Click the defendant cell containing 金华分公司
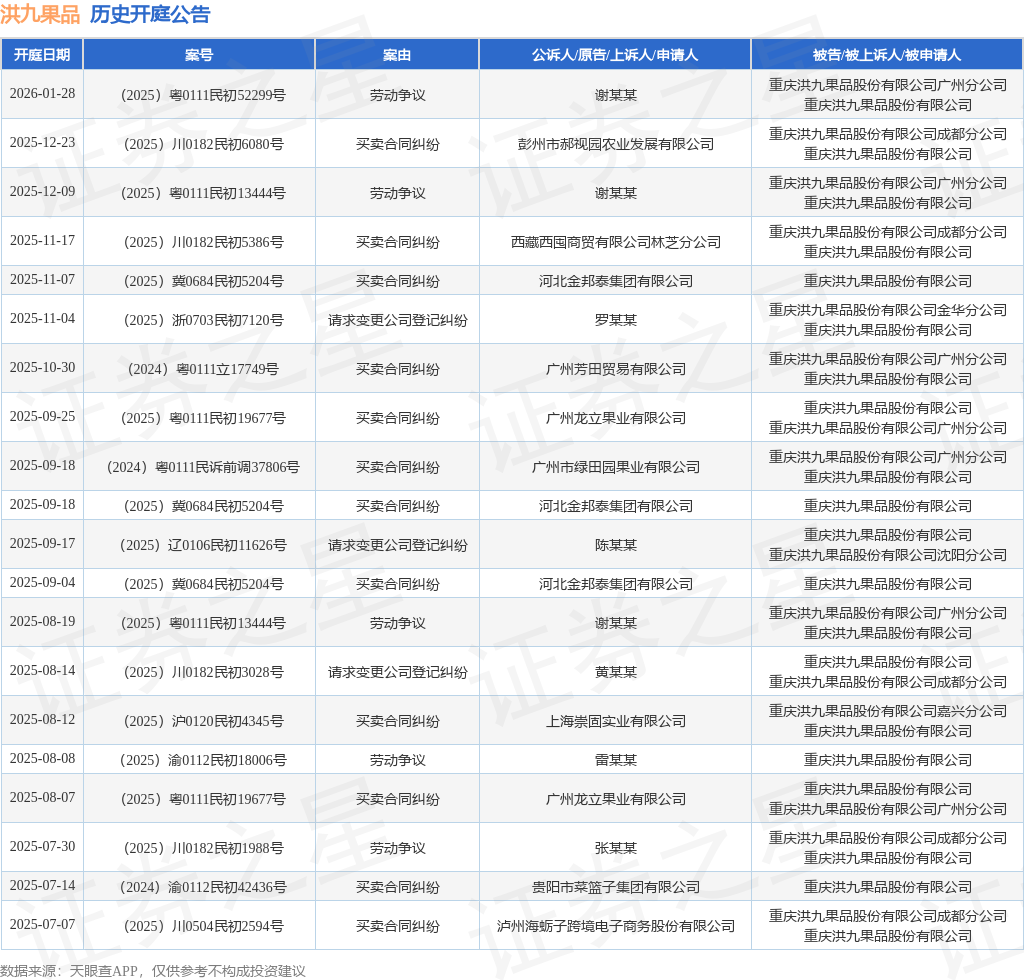Image resolution: width=1024 pixels, height=980 pixels. click(x=887, y=320)
